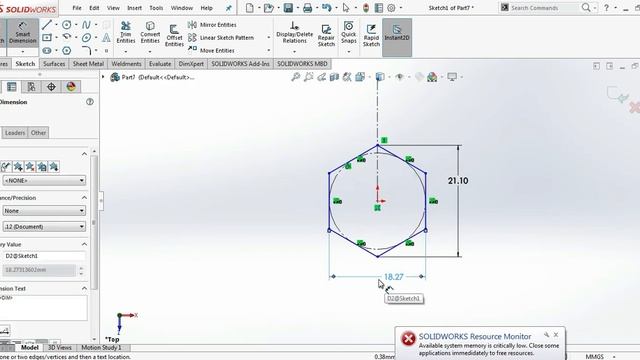
Task: Switch to the 3D Views bottom tab
Action: [60, 347]
